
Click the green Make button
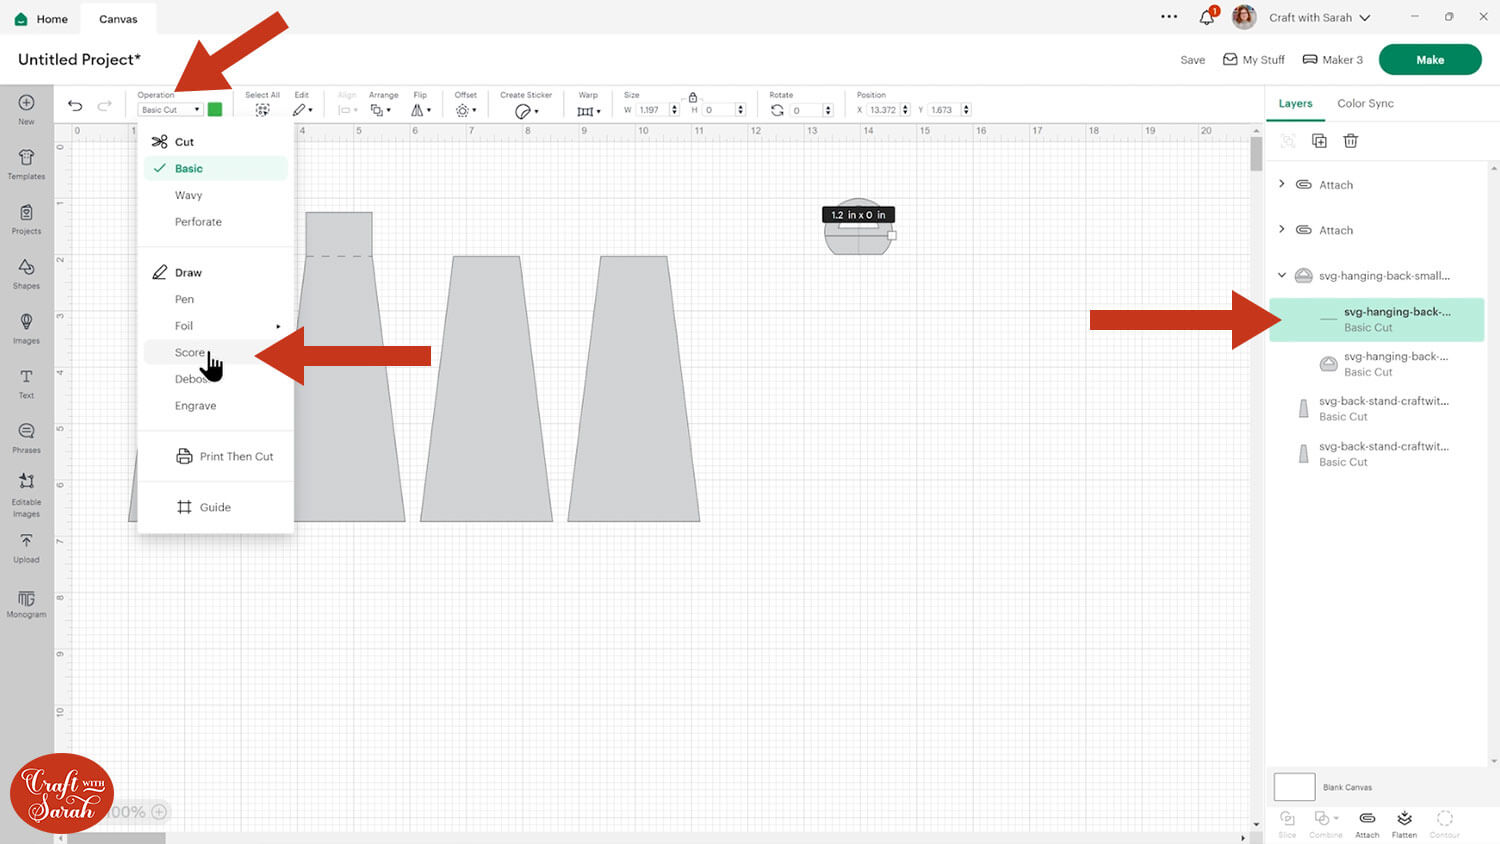[x=1429, y=59]
